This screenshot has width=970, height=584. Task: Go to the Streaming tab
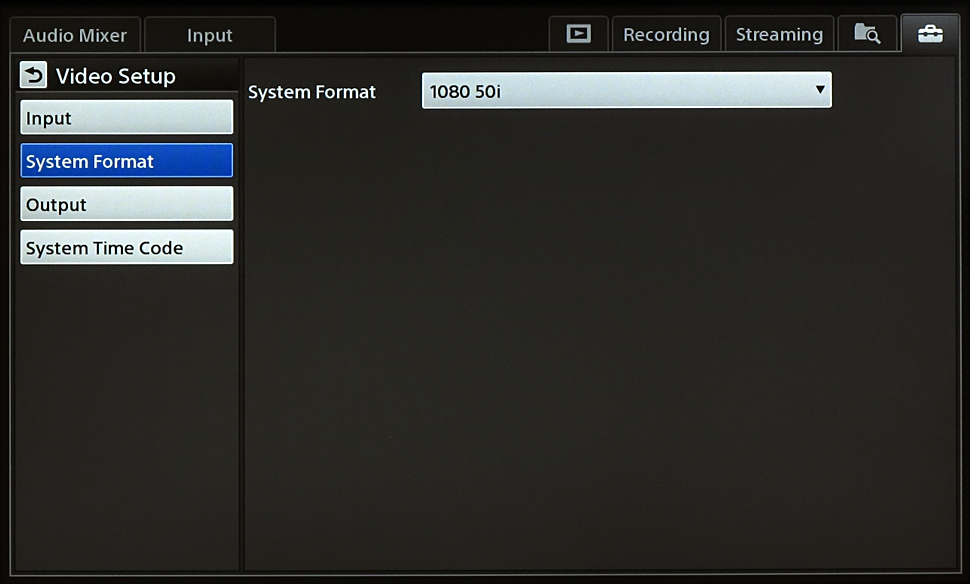click(779, 35)
